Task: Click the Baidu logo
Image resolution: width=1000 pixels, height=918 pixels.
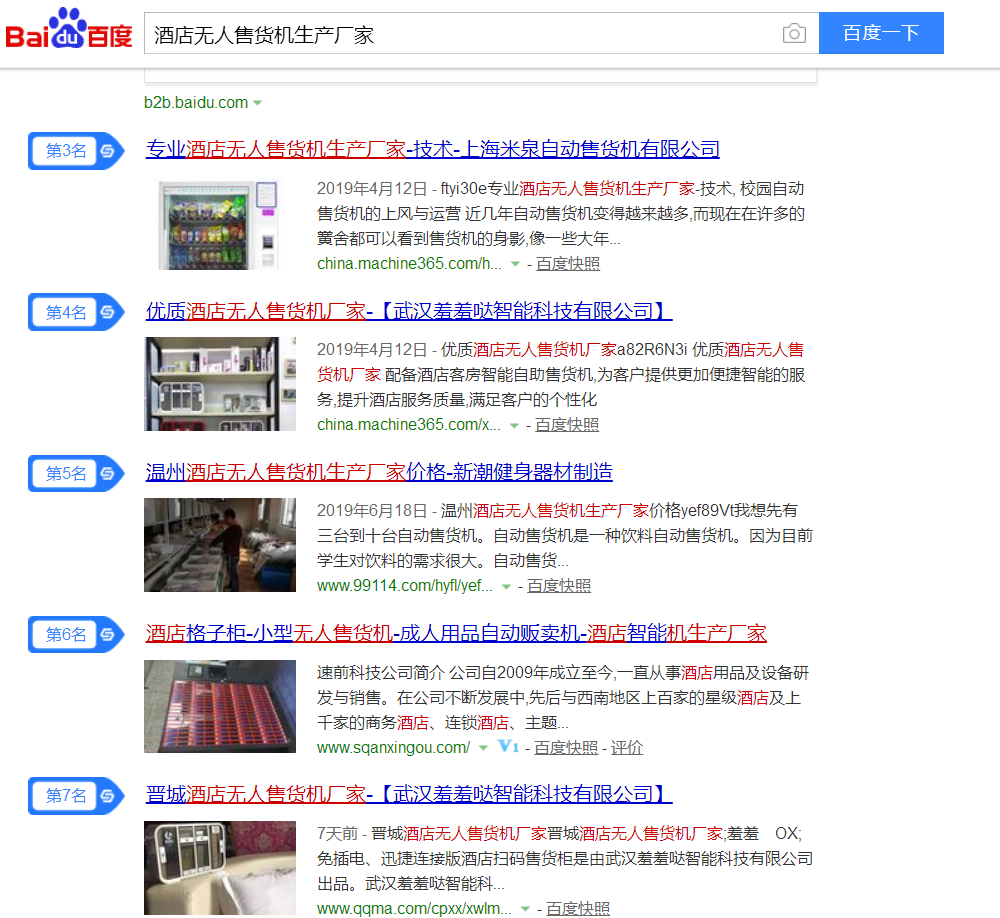Action: tap(69, 29)
